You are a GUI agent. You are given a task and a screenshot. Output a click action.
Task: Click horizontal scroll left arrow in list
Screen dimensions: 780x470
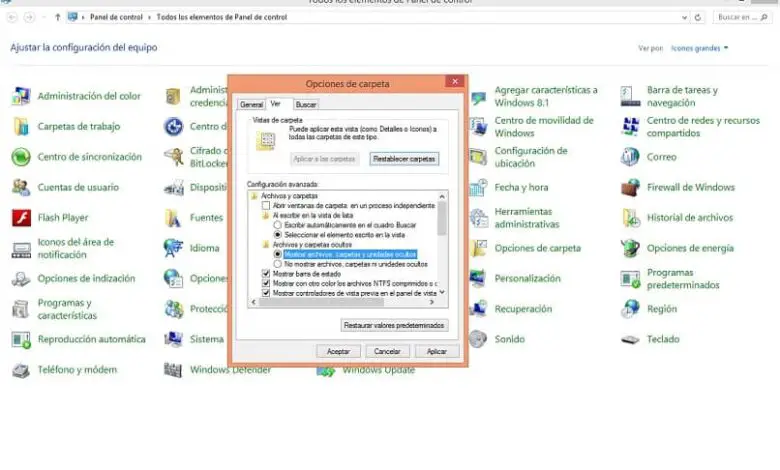pyautogui.click(x=254, y=302)
